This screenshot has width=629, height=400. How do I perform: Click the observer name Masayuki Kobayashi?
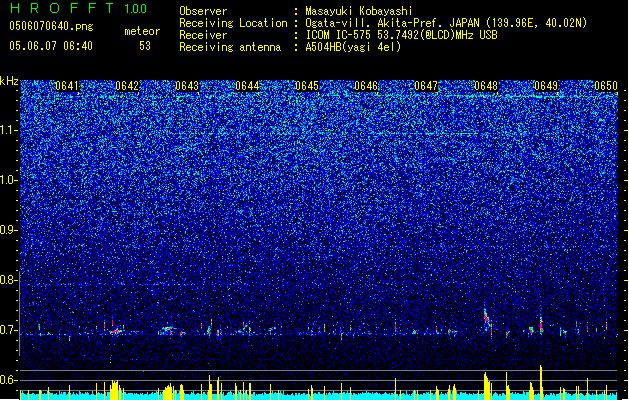[358, 11]
